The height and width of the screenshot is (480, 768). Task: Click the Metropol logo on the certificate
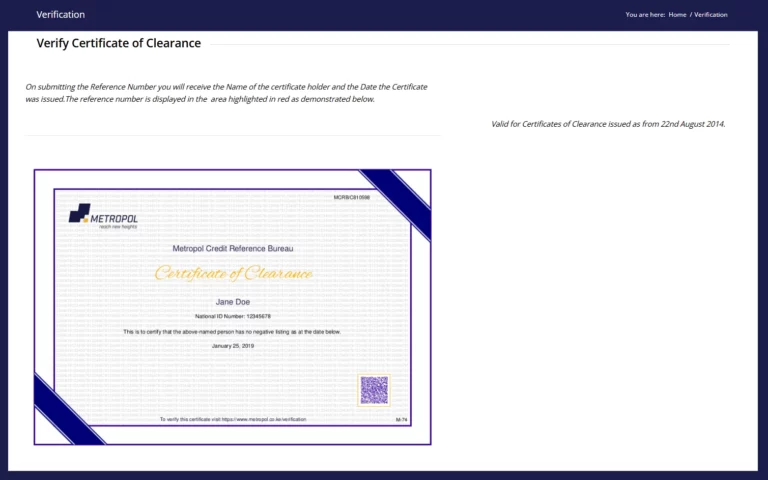pyautogui.click(x=103, y=217)
